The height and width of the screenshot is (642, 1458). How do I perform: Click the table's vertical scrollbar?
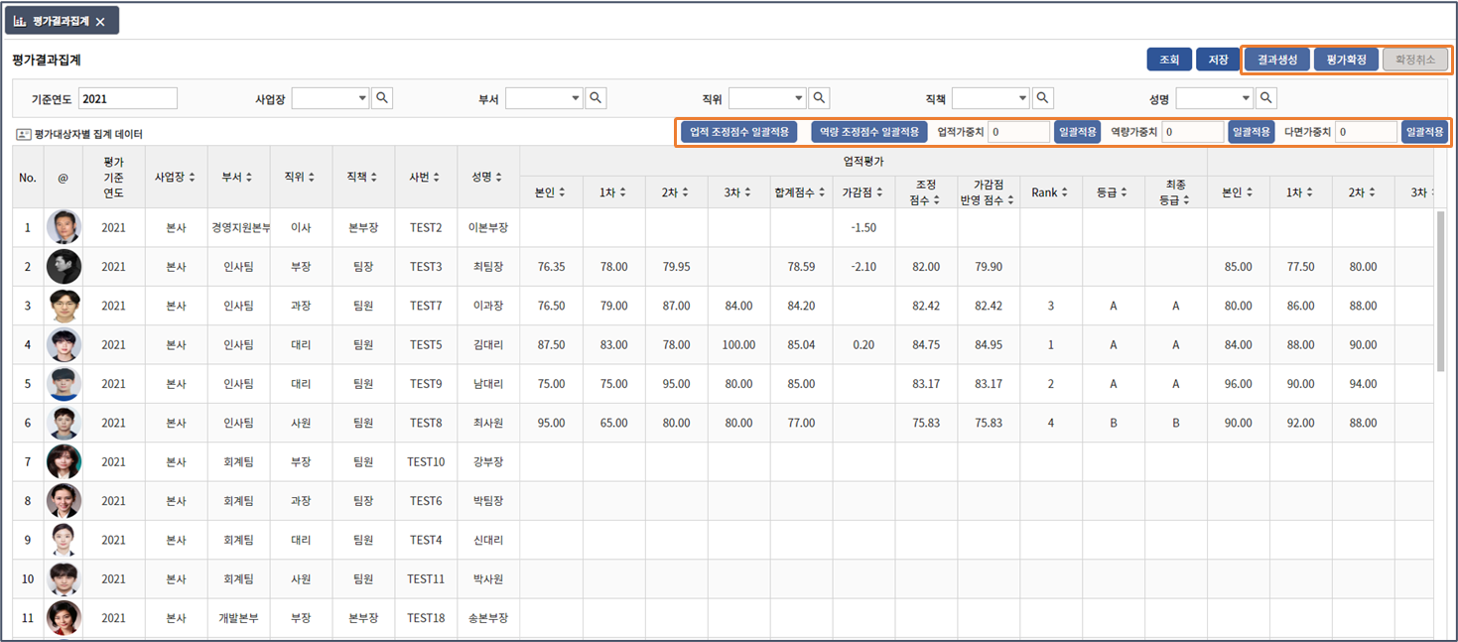[x=1440, y=290]
